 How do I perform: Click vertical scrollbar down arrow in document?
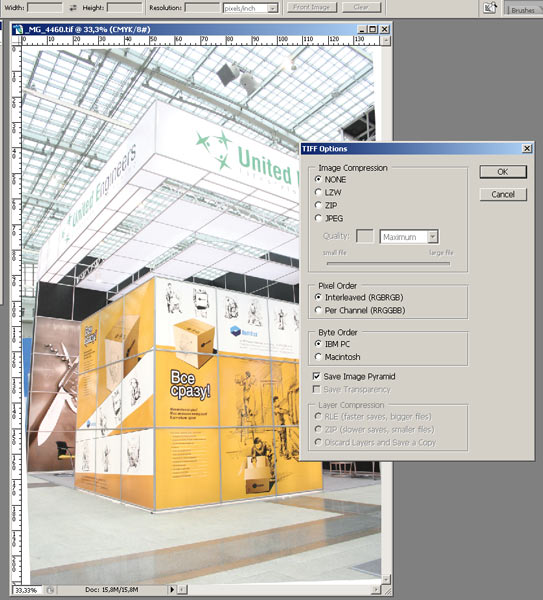pos(386,579)
